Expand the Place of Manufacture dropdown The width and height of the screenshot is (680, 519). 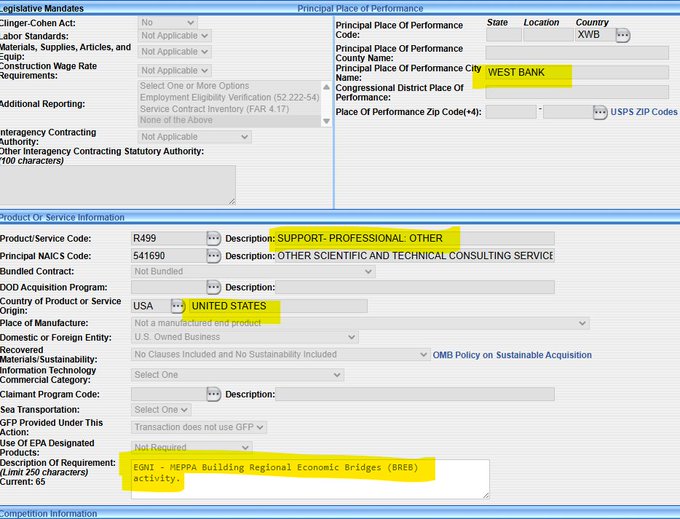(x=360, y=323)
